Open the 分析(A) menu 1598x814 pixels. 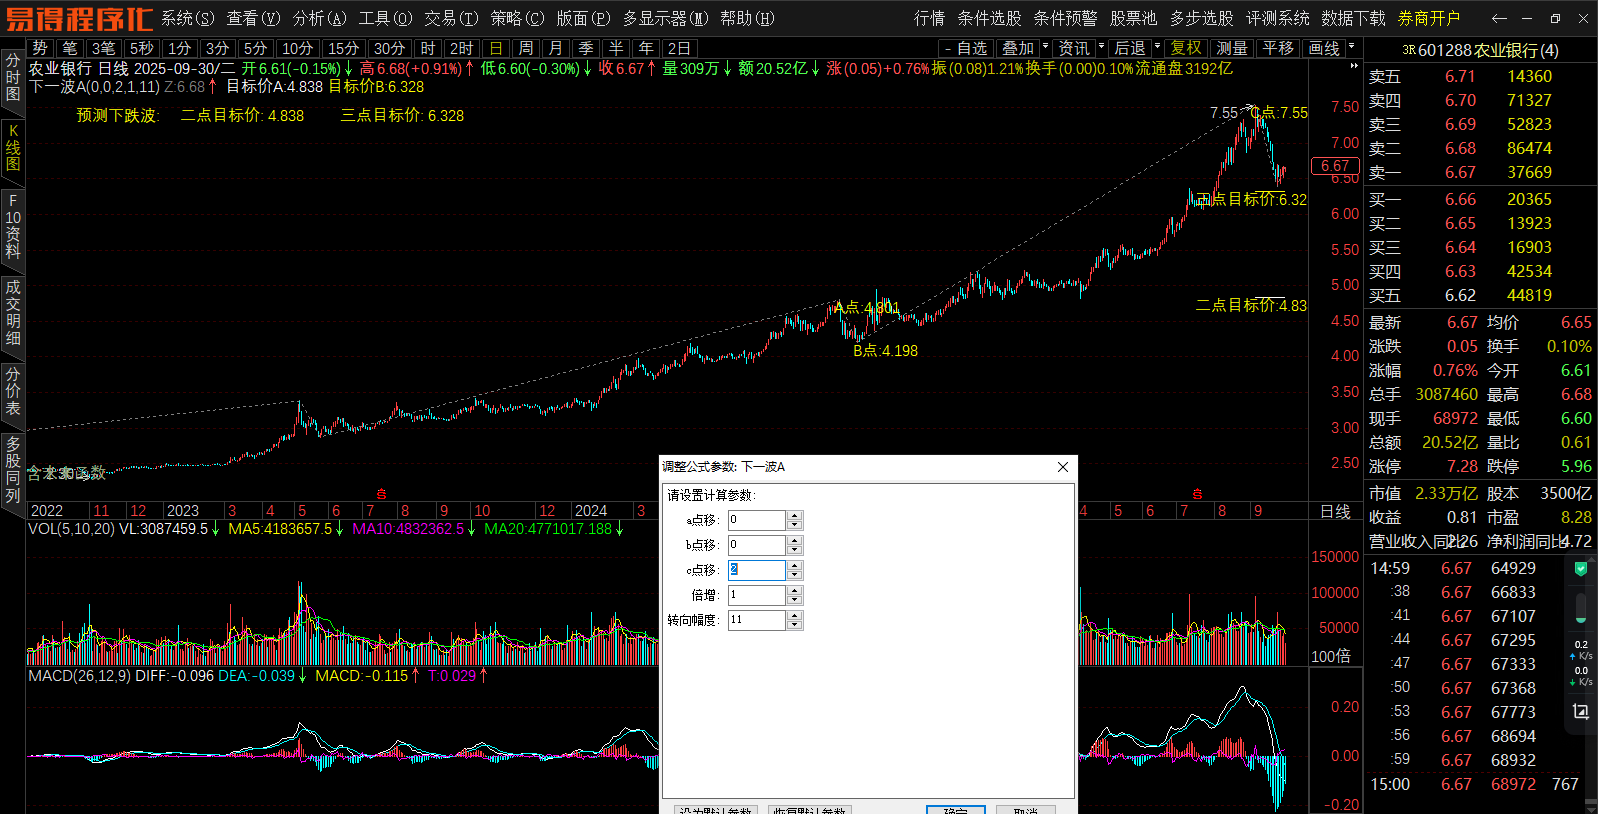pos(319,18)
